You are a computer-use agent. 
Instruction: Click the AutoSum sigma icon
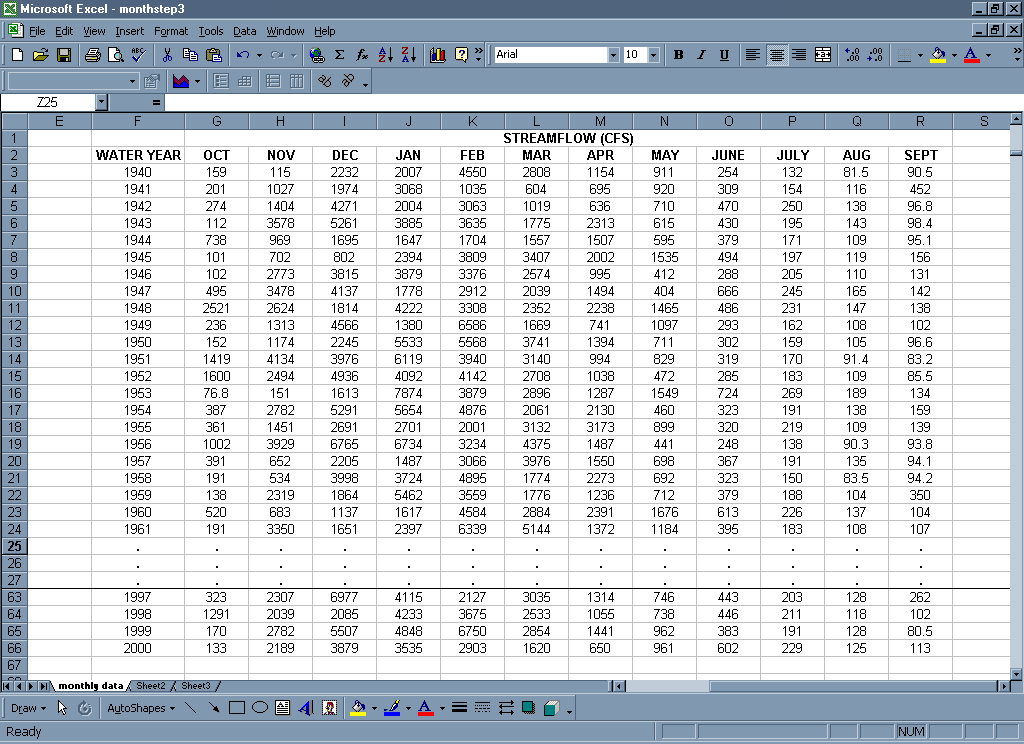tap(339, 55)
